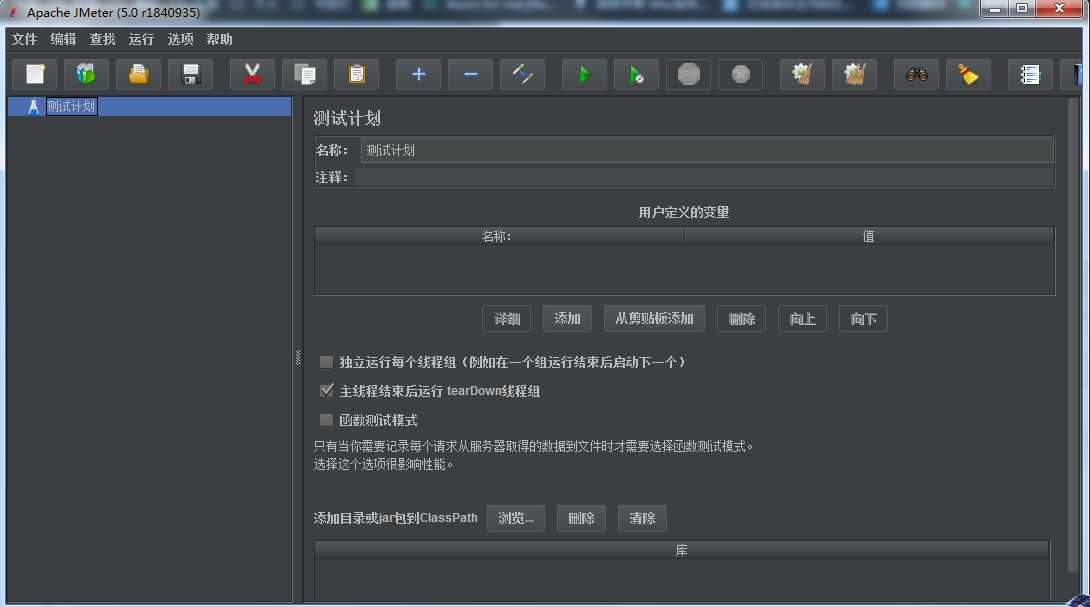This screenshot has height=607, width=1090.
Task: Click the 向下 button
Action: 863,319
